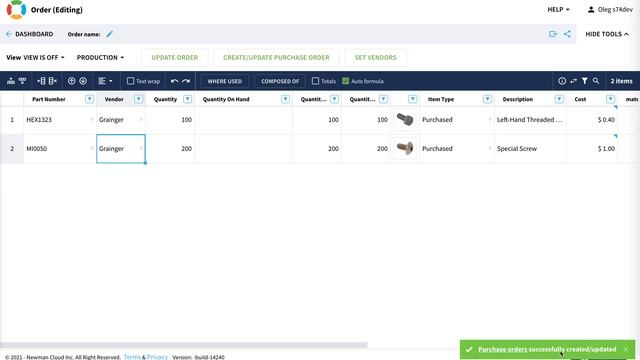Click the swap arrows icon in toolbar

pyautogui.click(x=573, y=81)
